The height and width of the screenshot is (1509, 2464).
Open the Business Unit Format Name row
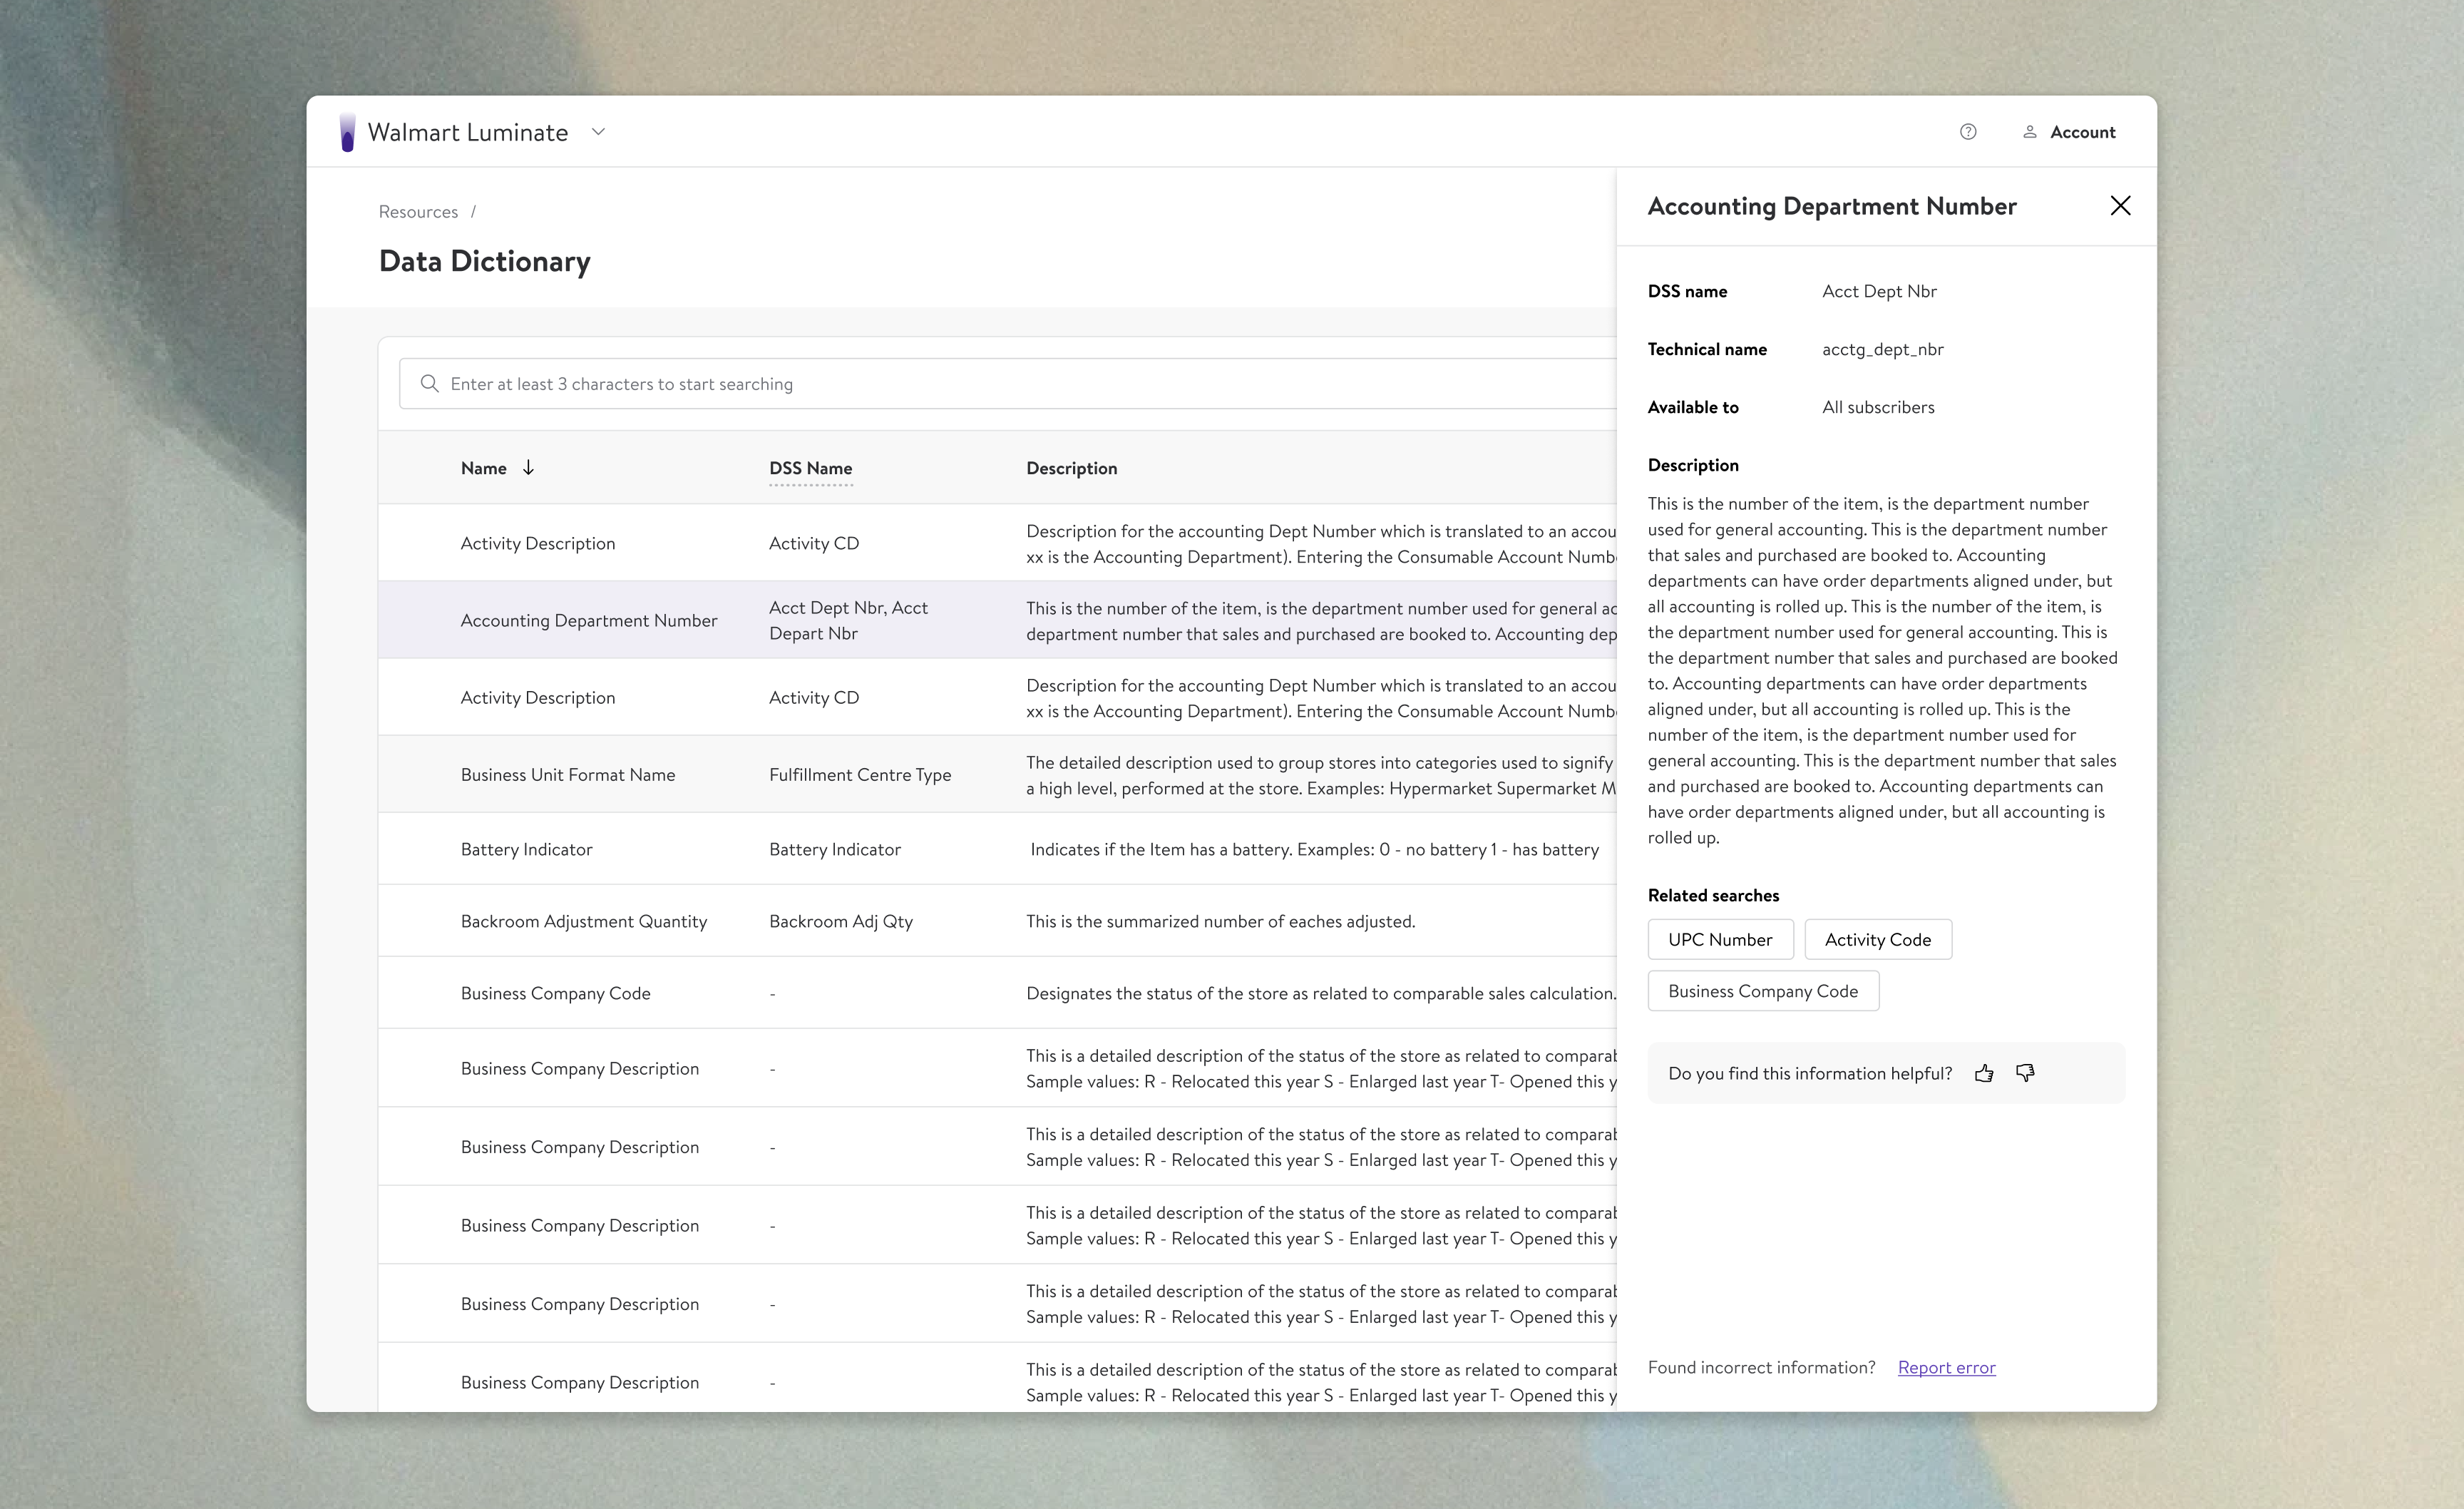click(997, 774)
